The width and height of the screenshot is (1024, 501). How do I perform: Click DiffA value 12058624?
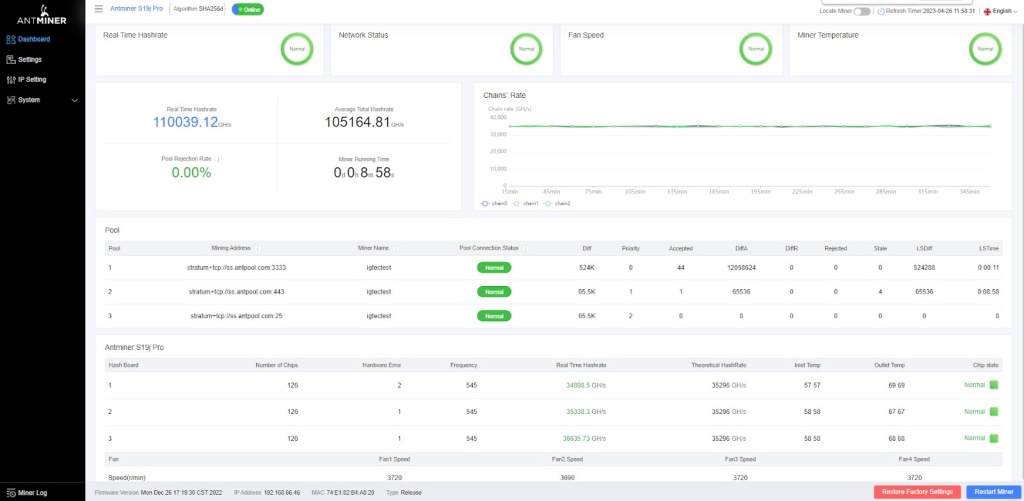(x=741, y=268)
